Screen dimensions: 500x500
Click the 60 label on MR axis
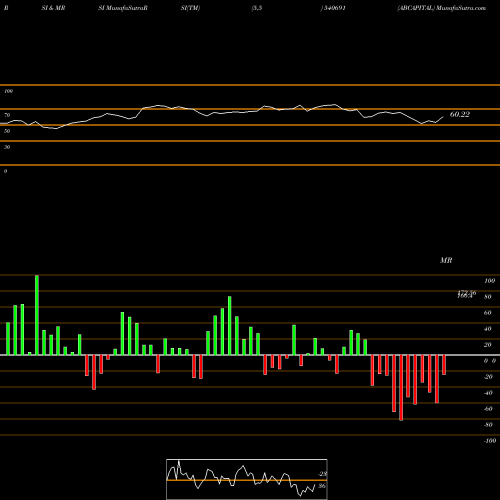click(x=488, y=313)
